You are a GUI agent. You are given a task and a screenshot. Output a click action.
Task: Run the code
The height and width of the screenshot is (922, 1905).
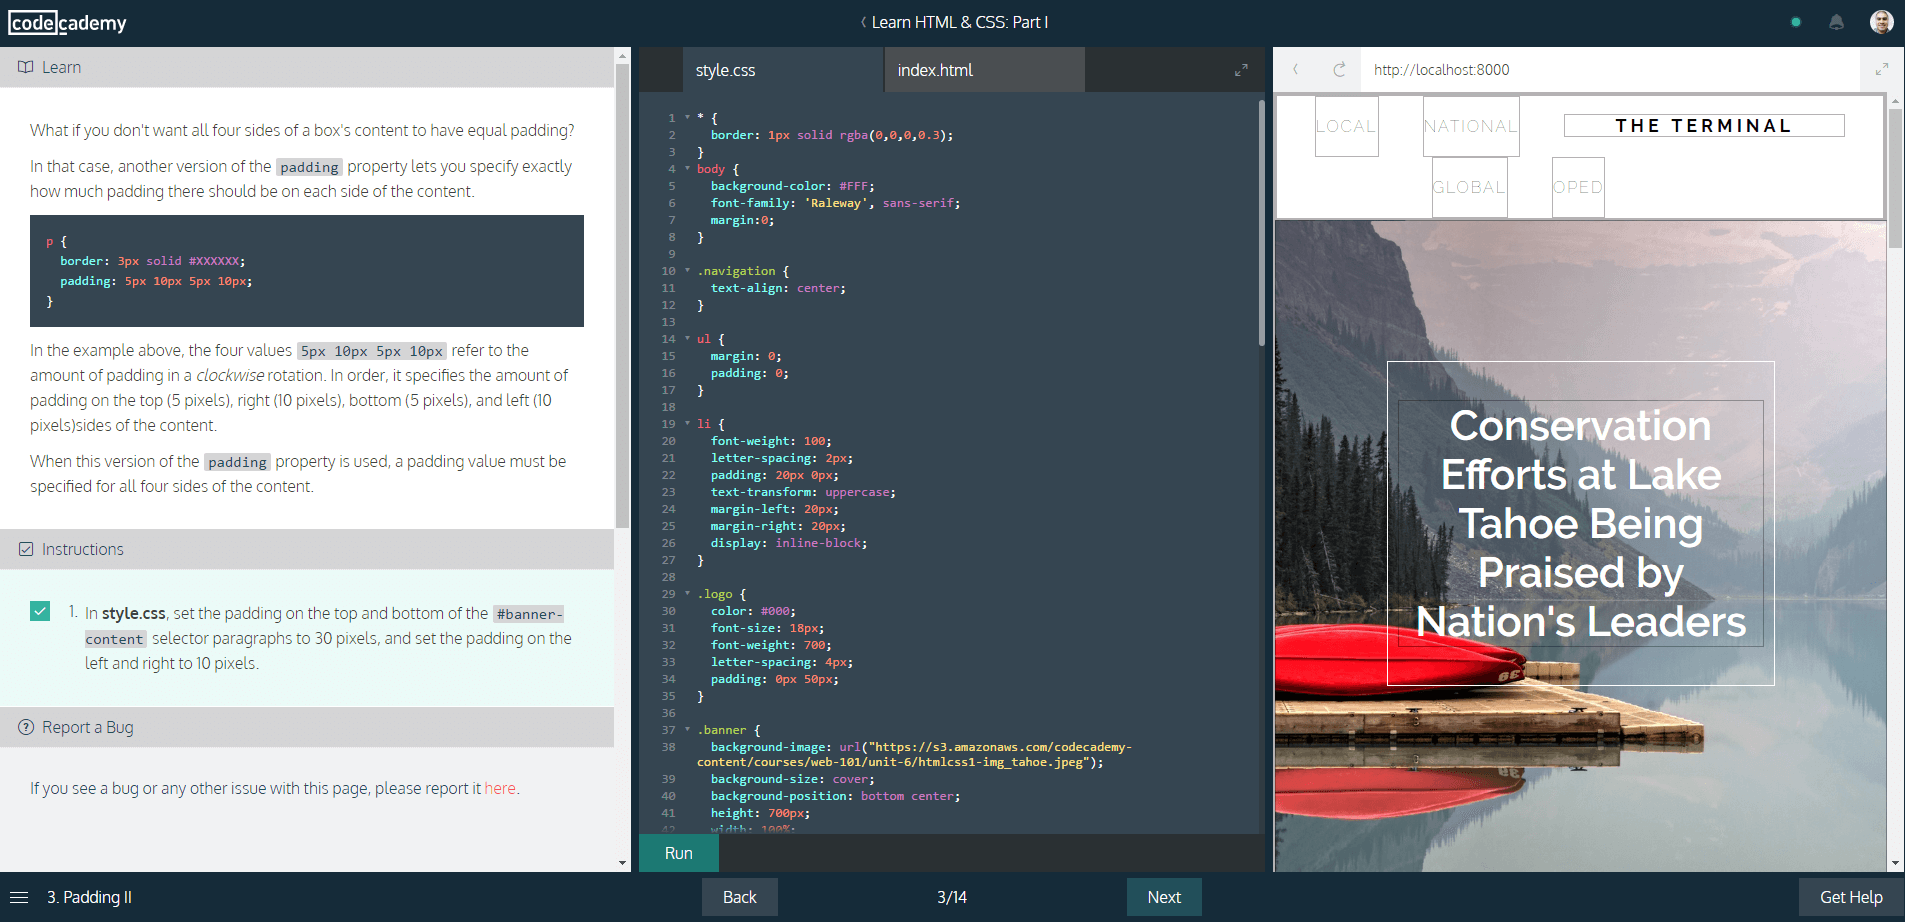(x=678, y=853)
